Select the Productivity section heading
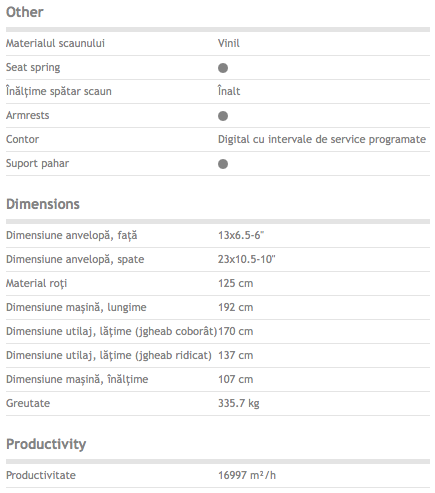The image size is (435, 493). (x=46, y=444)
